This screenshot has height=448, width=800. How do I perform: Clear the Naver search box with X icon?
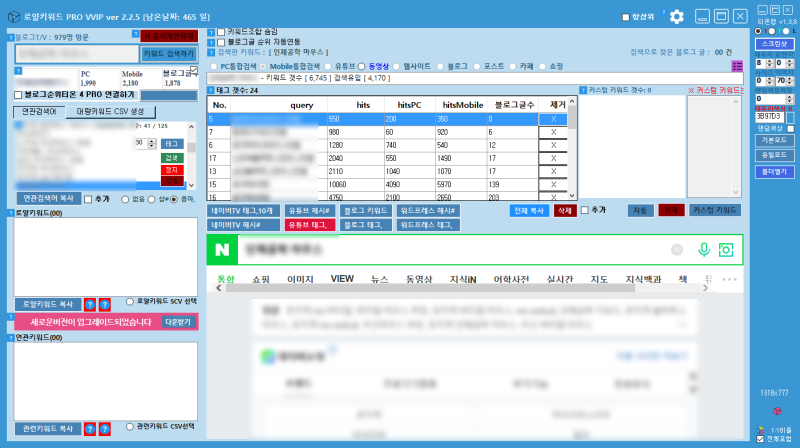(x=677, y=250)
